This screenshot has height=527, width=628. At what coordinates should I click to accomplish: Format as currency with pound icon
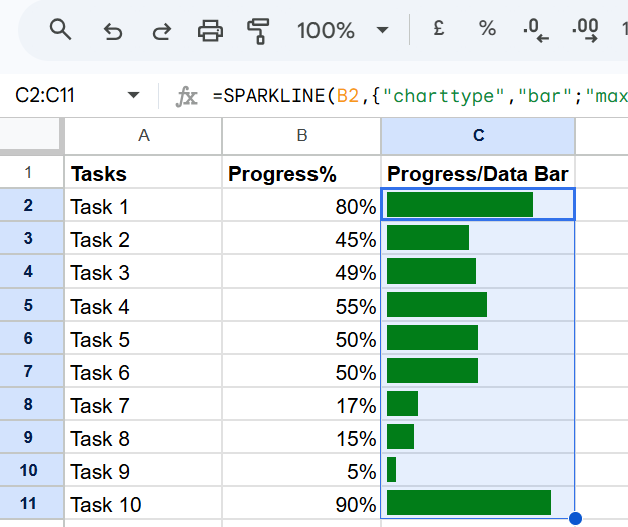pyautogui.click(x=439, y=28)
